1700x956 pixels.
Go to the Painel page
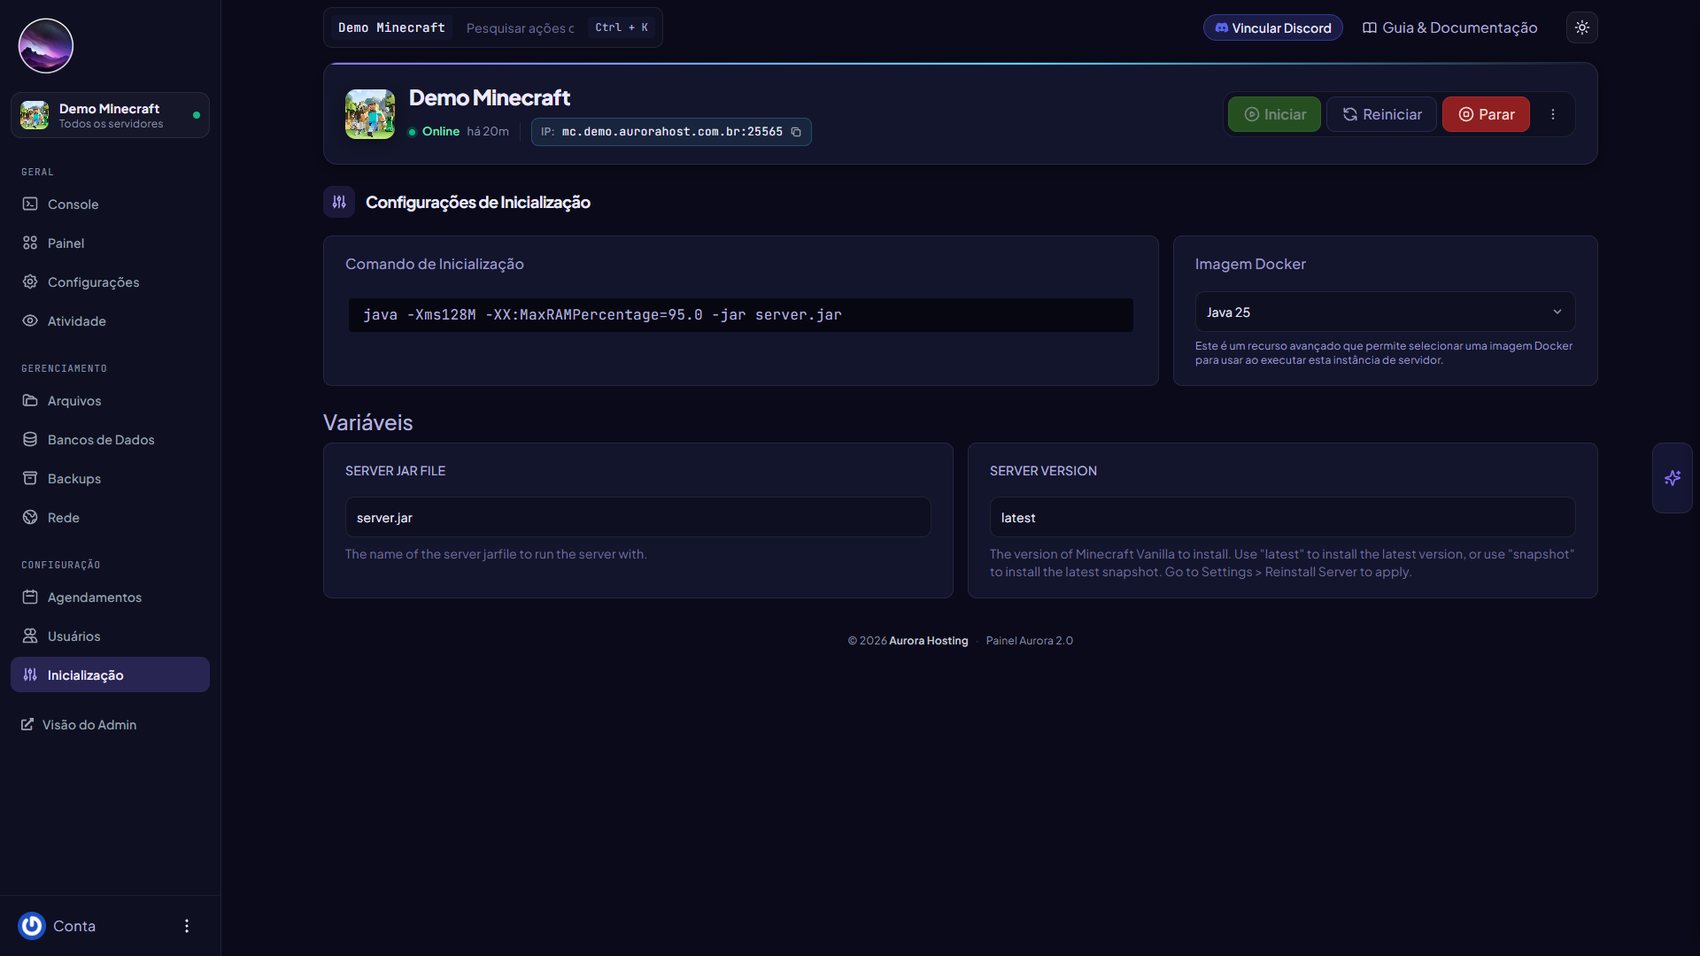[x=110, y=243]
